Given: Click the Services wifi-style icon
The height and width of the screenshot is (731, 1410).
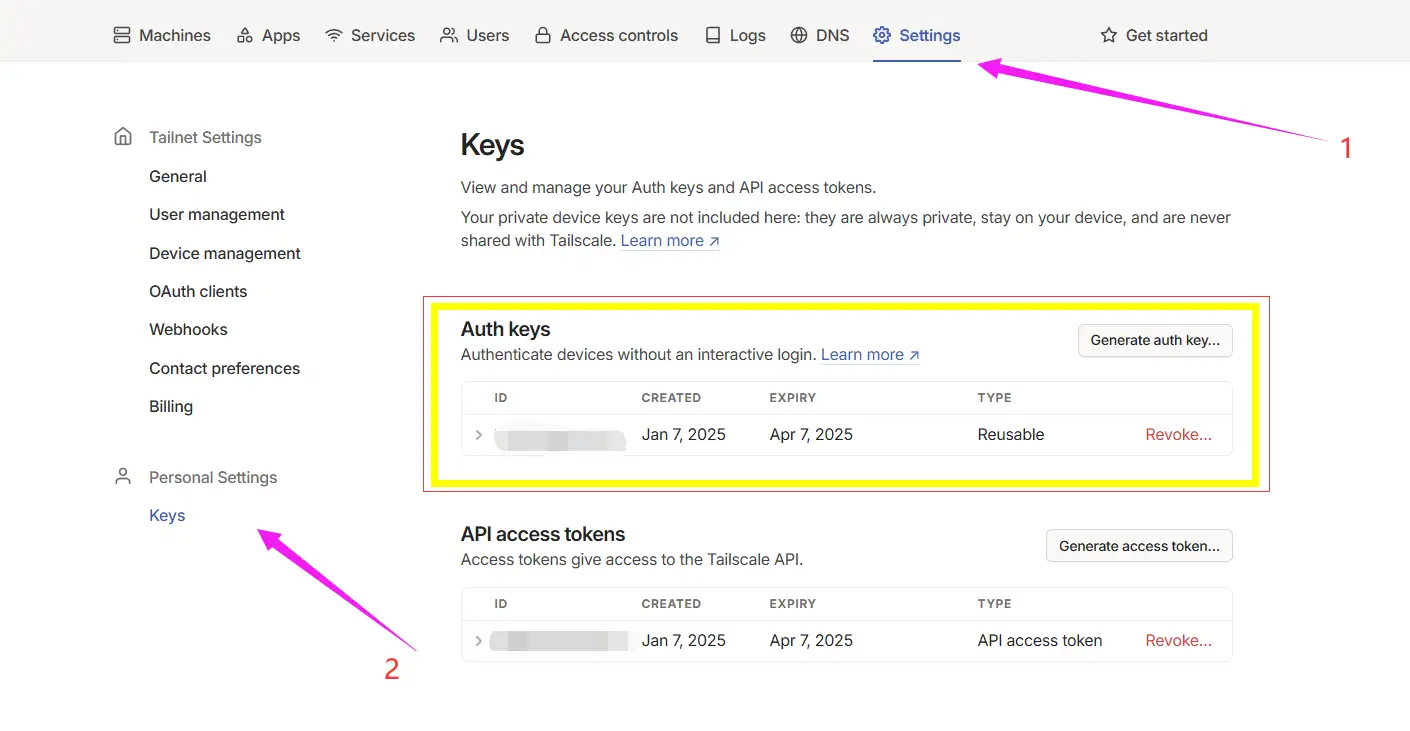Looking at the screenshot, I should [x=334, y=36].
